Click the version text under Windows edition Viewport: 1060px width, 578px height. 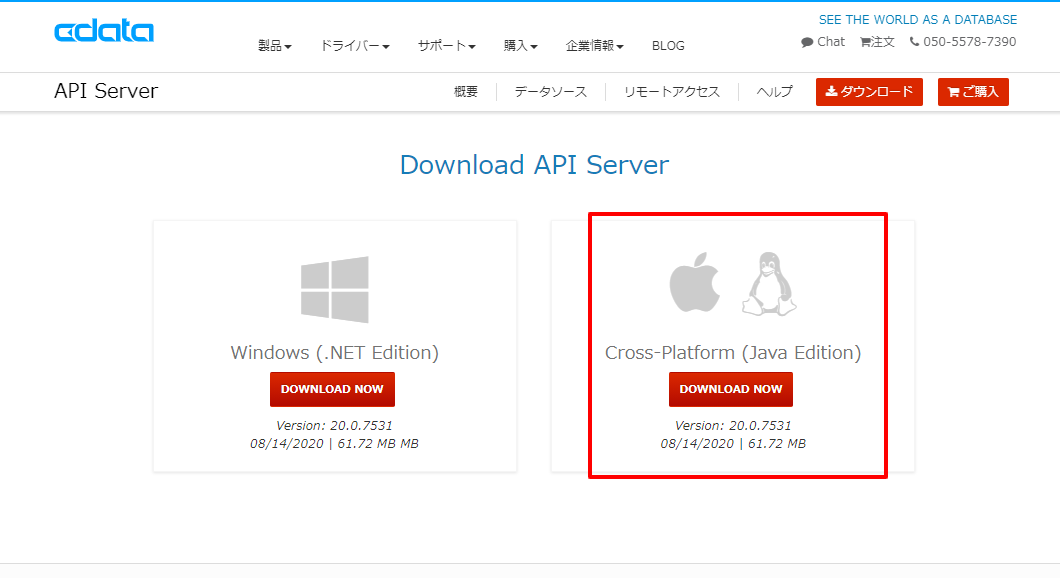(x=334, y=426)
